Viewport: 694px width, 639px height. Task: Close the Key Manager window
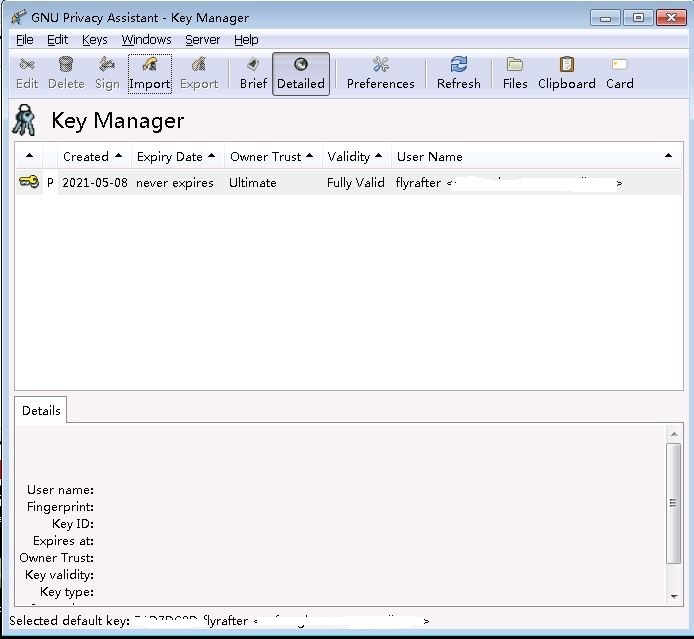coord(671,18)
